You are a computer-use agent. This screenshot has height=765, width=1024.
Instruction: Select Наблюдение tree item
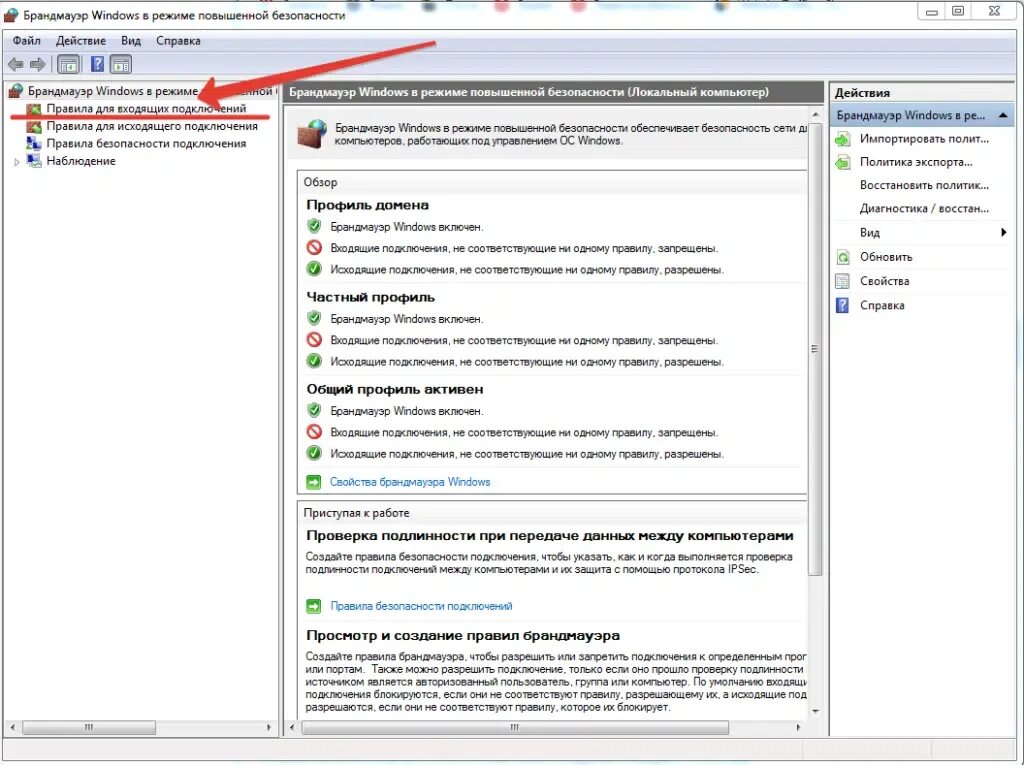click(x=81, y=161)
